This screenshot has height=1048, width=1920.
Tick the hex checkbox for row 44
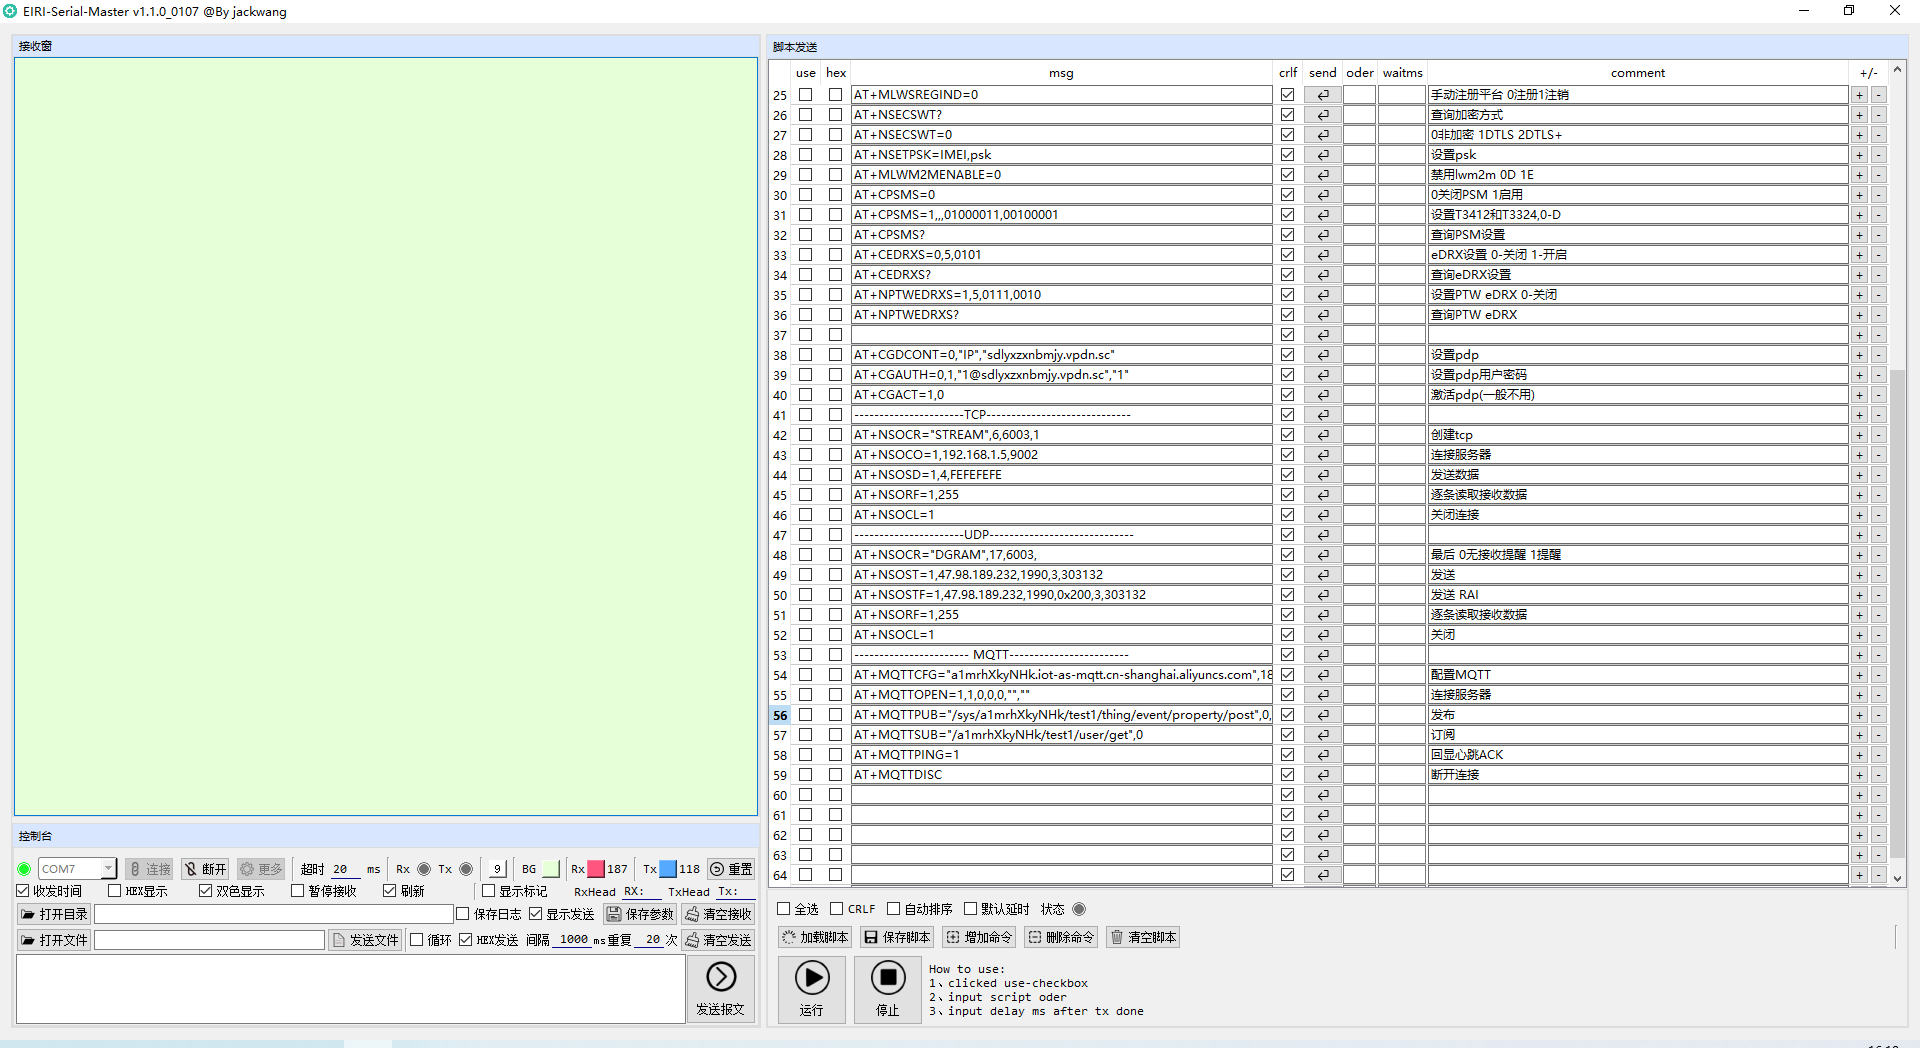[835, 475]
